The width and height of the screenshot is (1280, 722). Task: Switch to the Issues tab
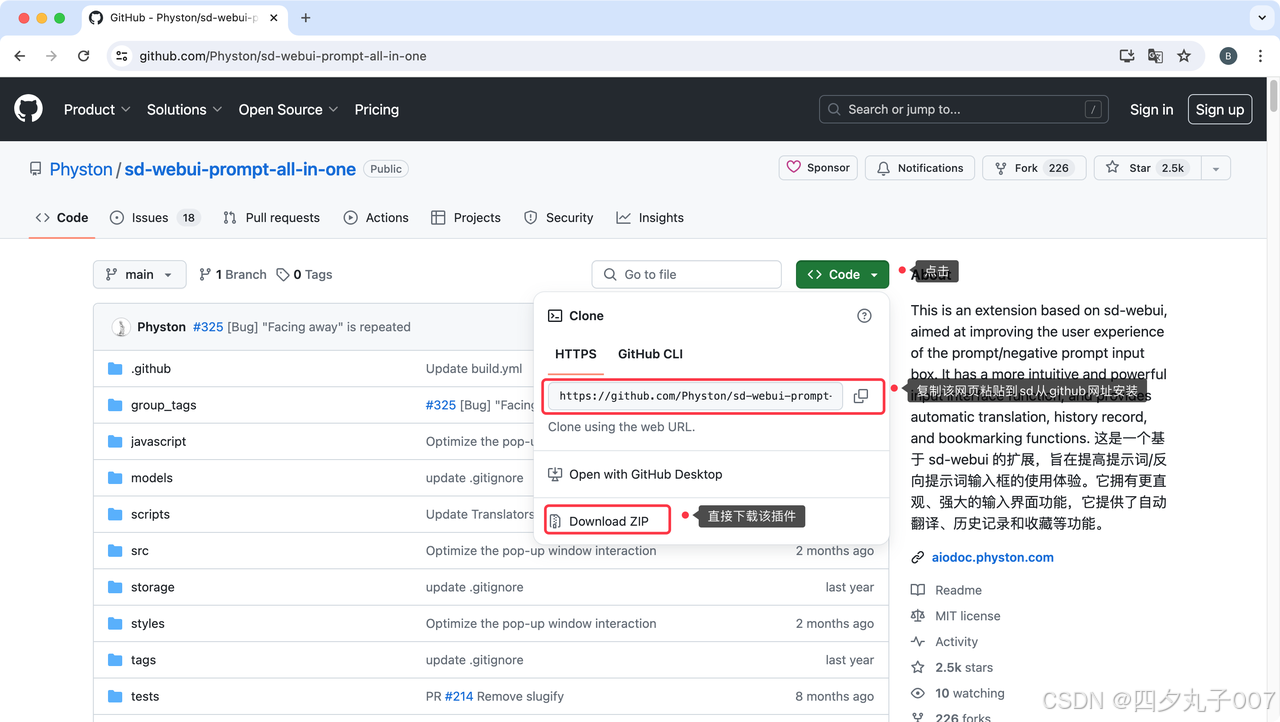[153, 218]
